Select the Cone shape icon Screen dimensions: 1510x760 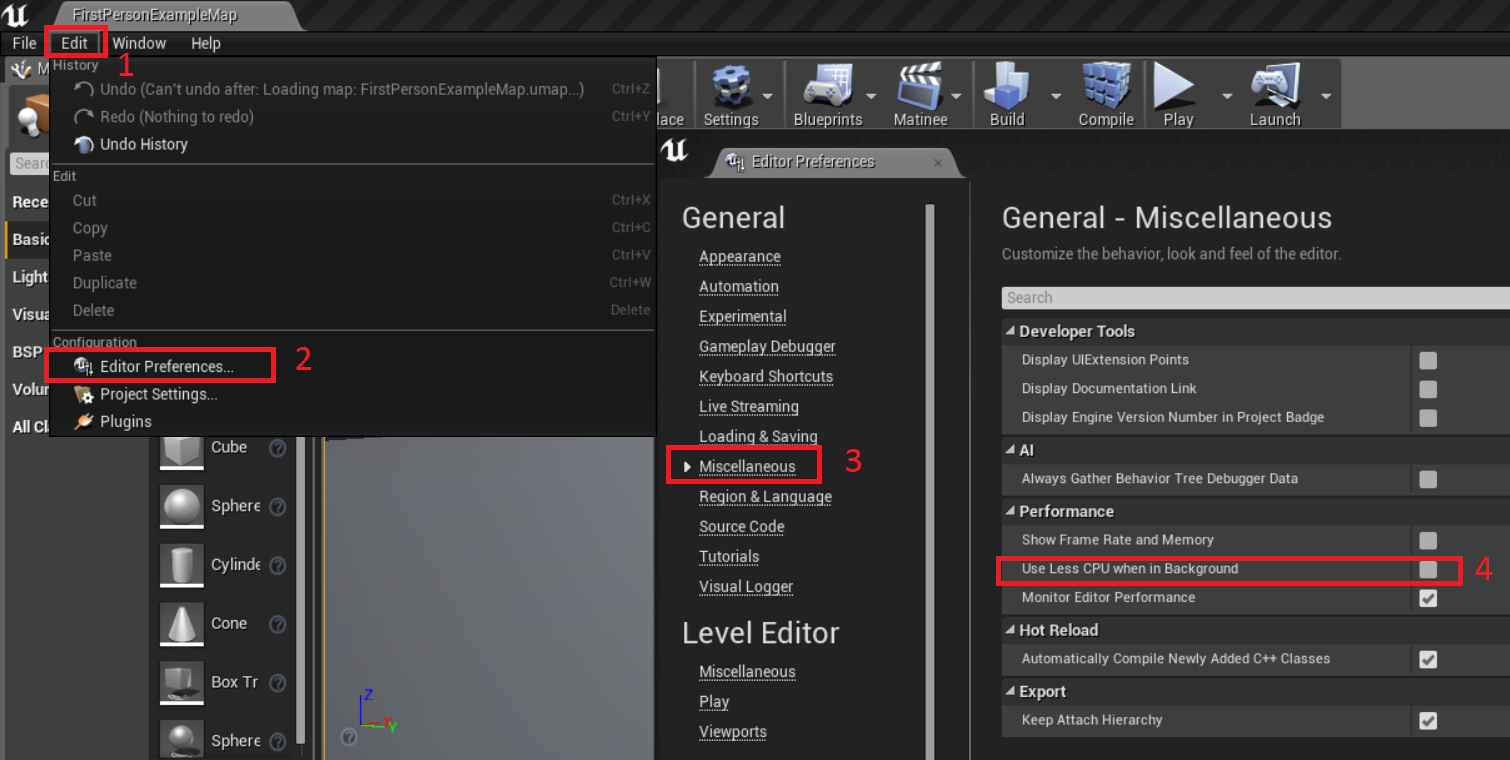(181, 625)
